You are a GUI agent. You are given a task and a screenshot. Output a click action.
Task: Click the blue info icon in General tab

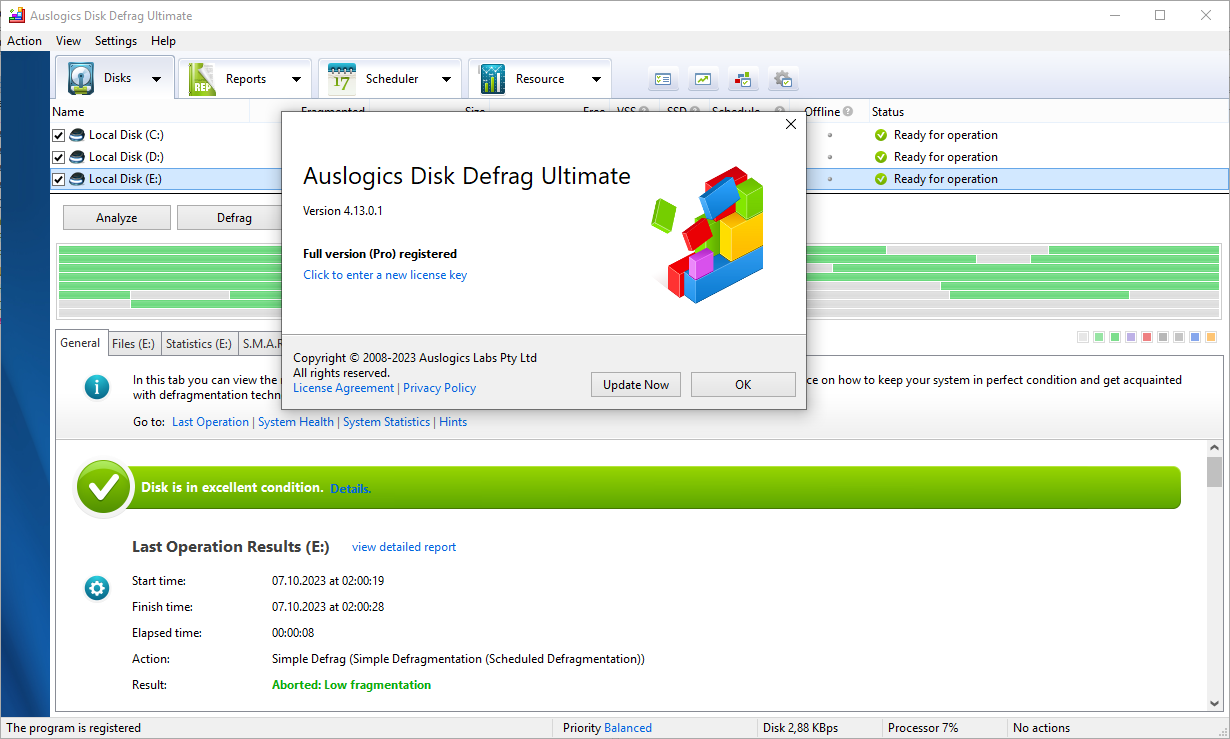[x=97, y=387]
